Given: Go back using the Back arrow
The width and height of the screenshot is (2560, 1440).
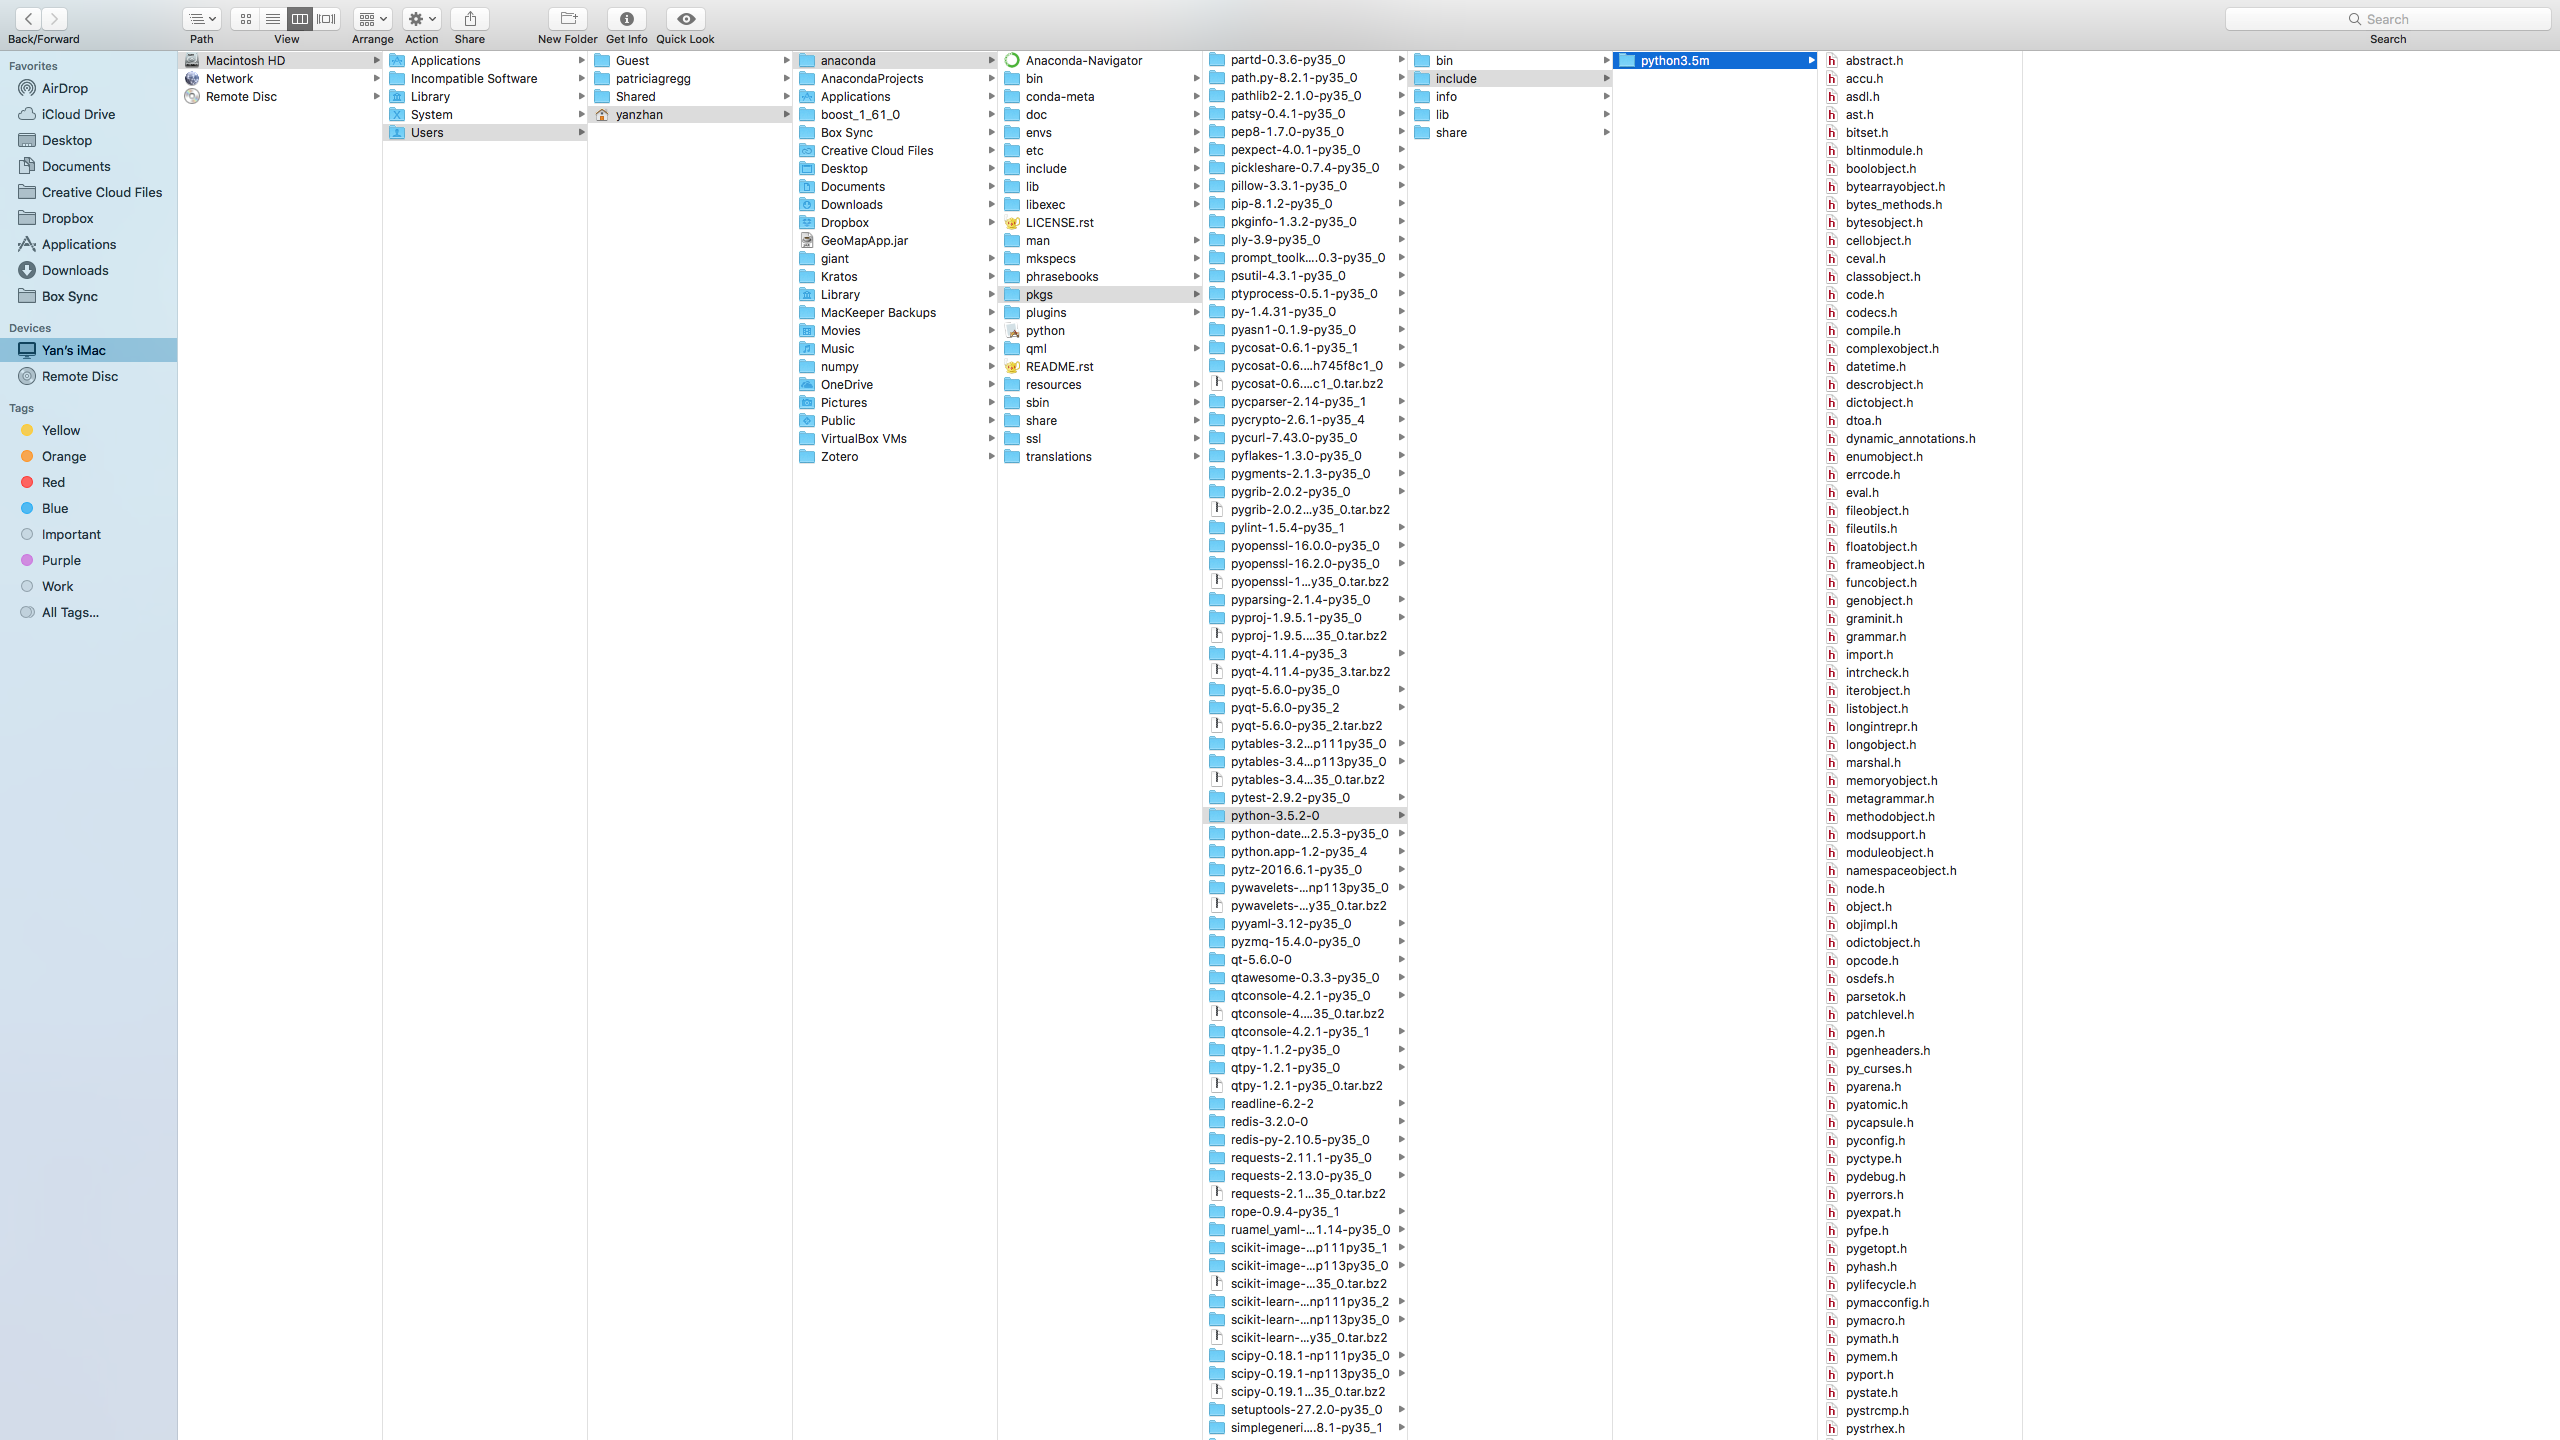Looking at the screenshot, I should tap(29, 19).
